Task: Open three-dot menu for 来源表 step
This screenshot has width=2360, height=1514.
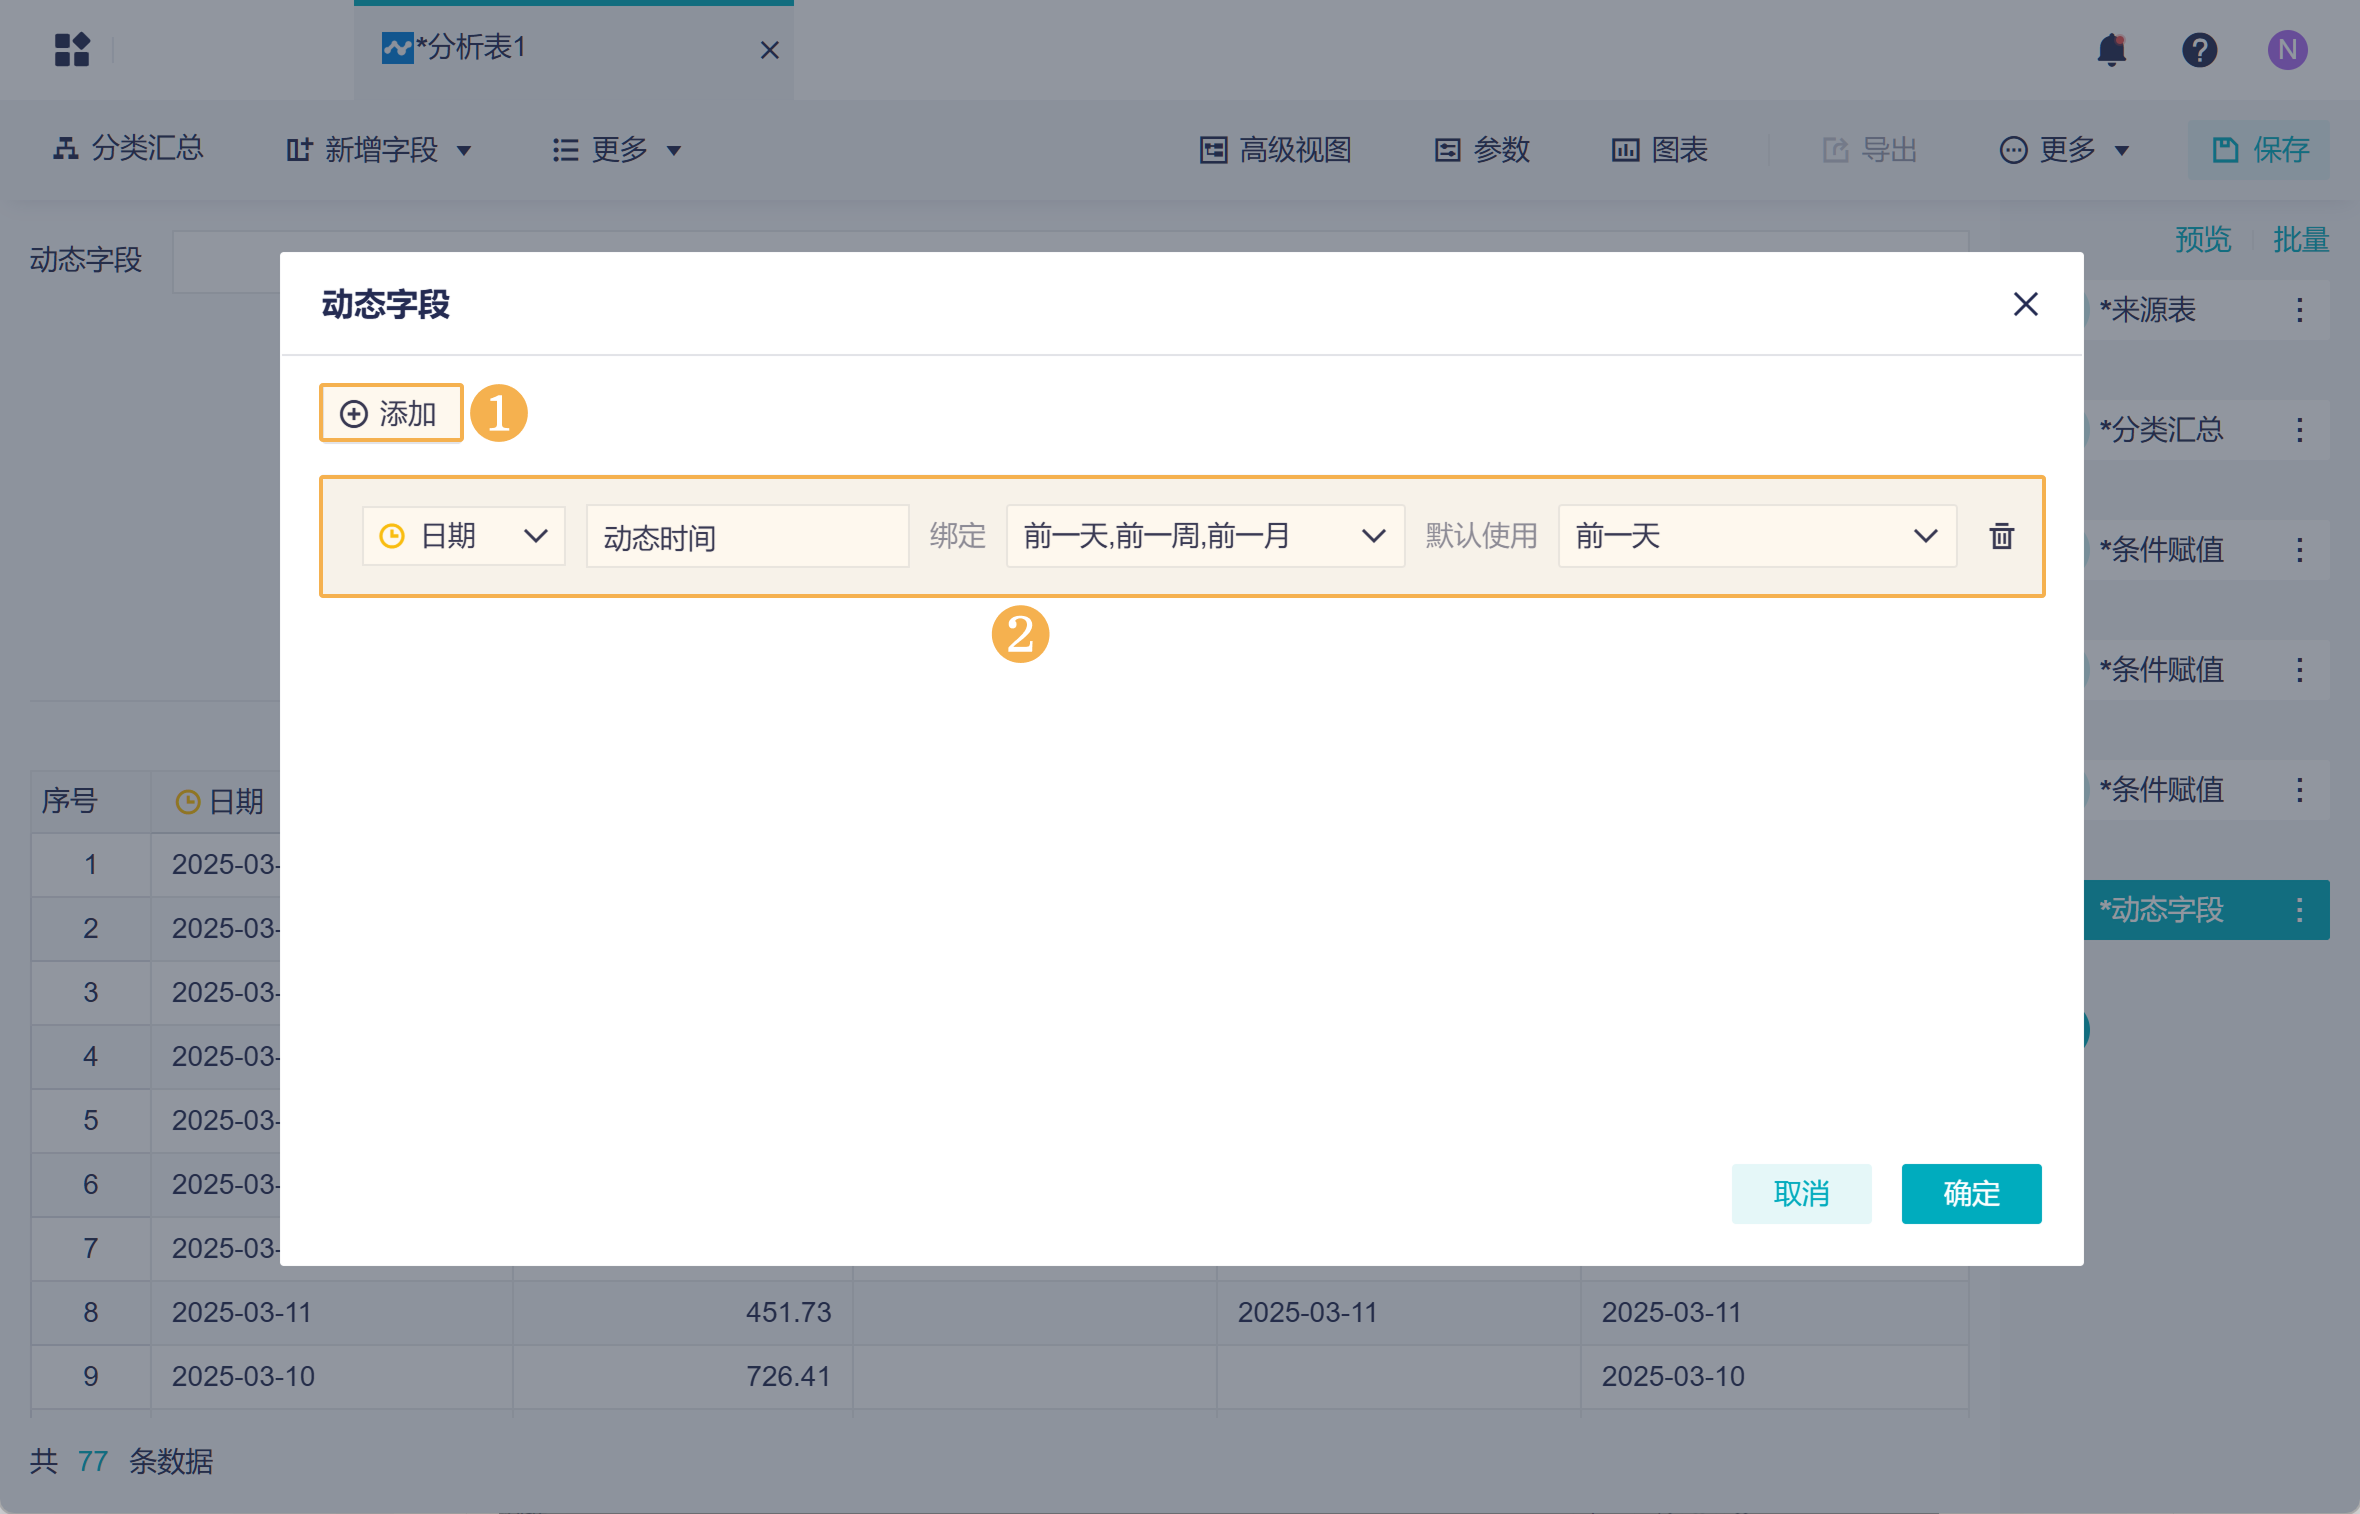Action: (x=2299, y=310)
